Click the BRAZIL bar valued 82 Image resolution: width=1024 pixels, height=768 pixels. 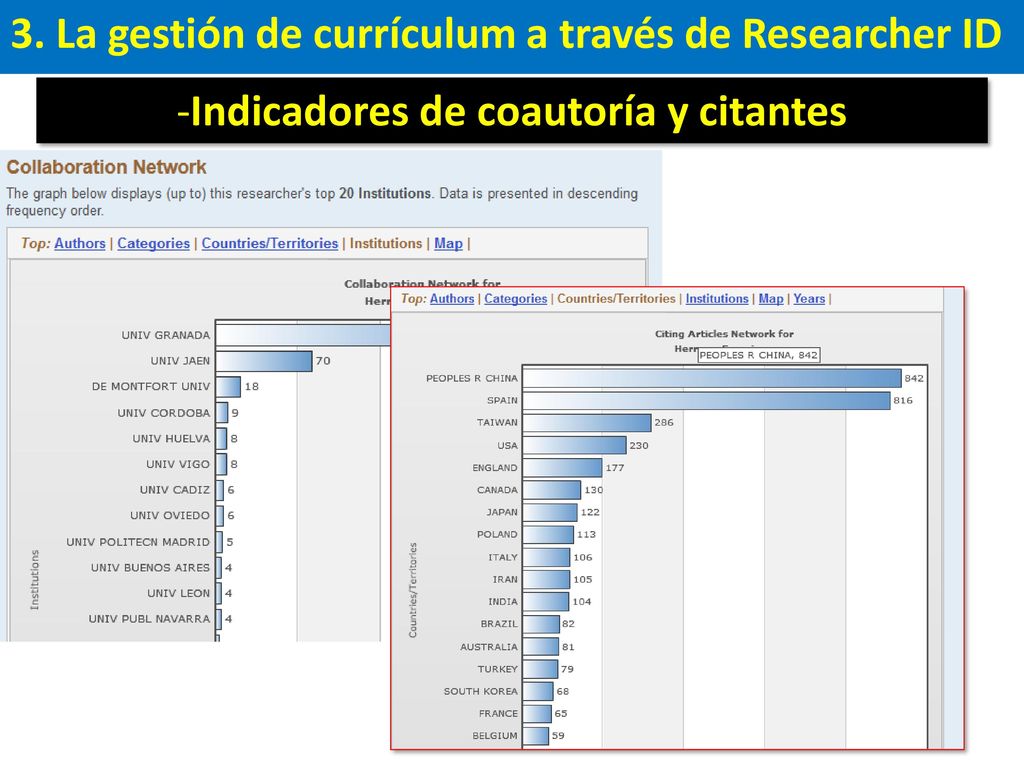point(541,624)
